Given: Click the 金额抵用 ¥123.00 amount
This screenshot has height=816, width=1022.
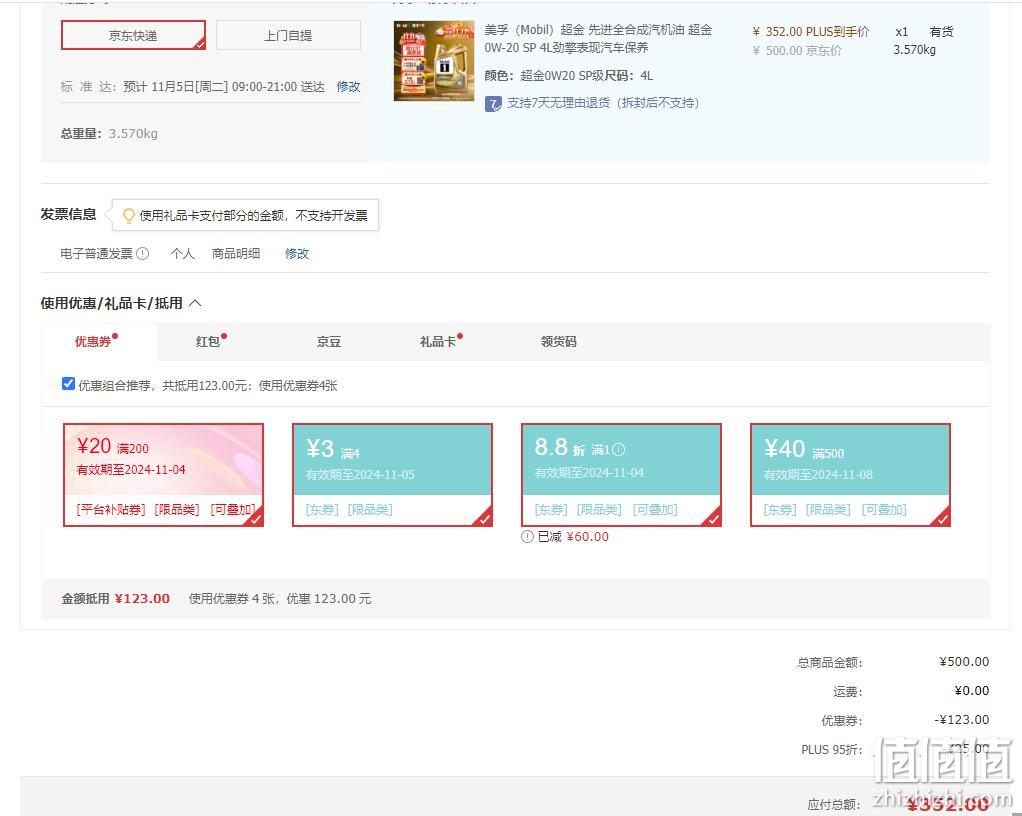Looking at the screenshot, I should point(142,598).
